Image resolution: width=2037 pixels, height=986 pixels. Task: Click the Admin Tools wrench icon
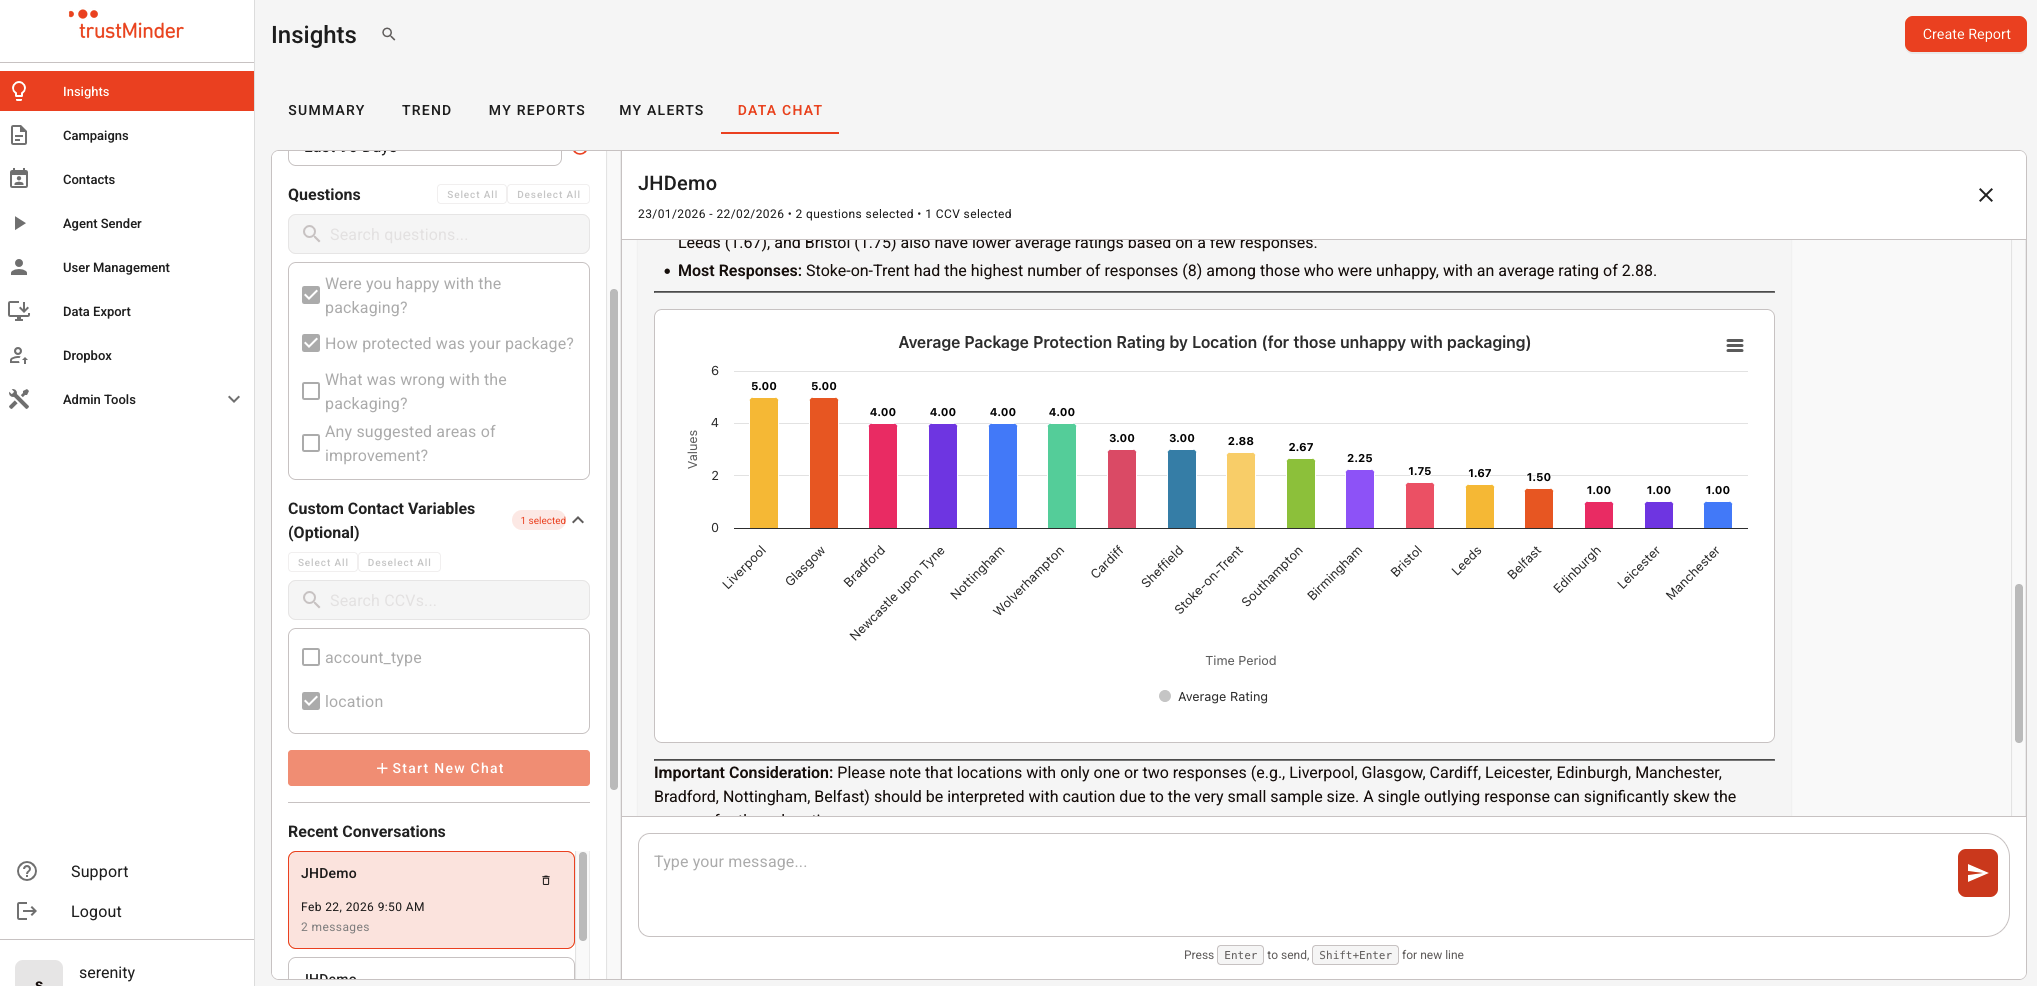[x=19, y=399]
